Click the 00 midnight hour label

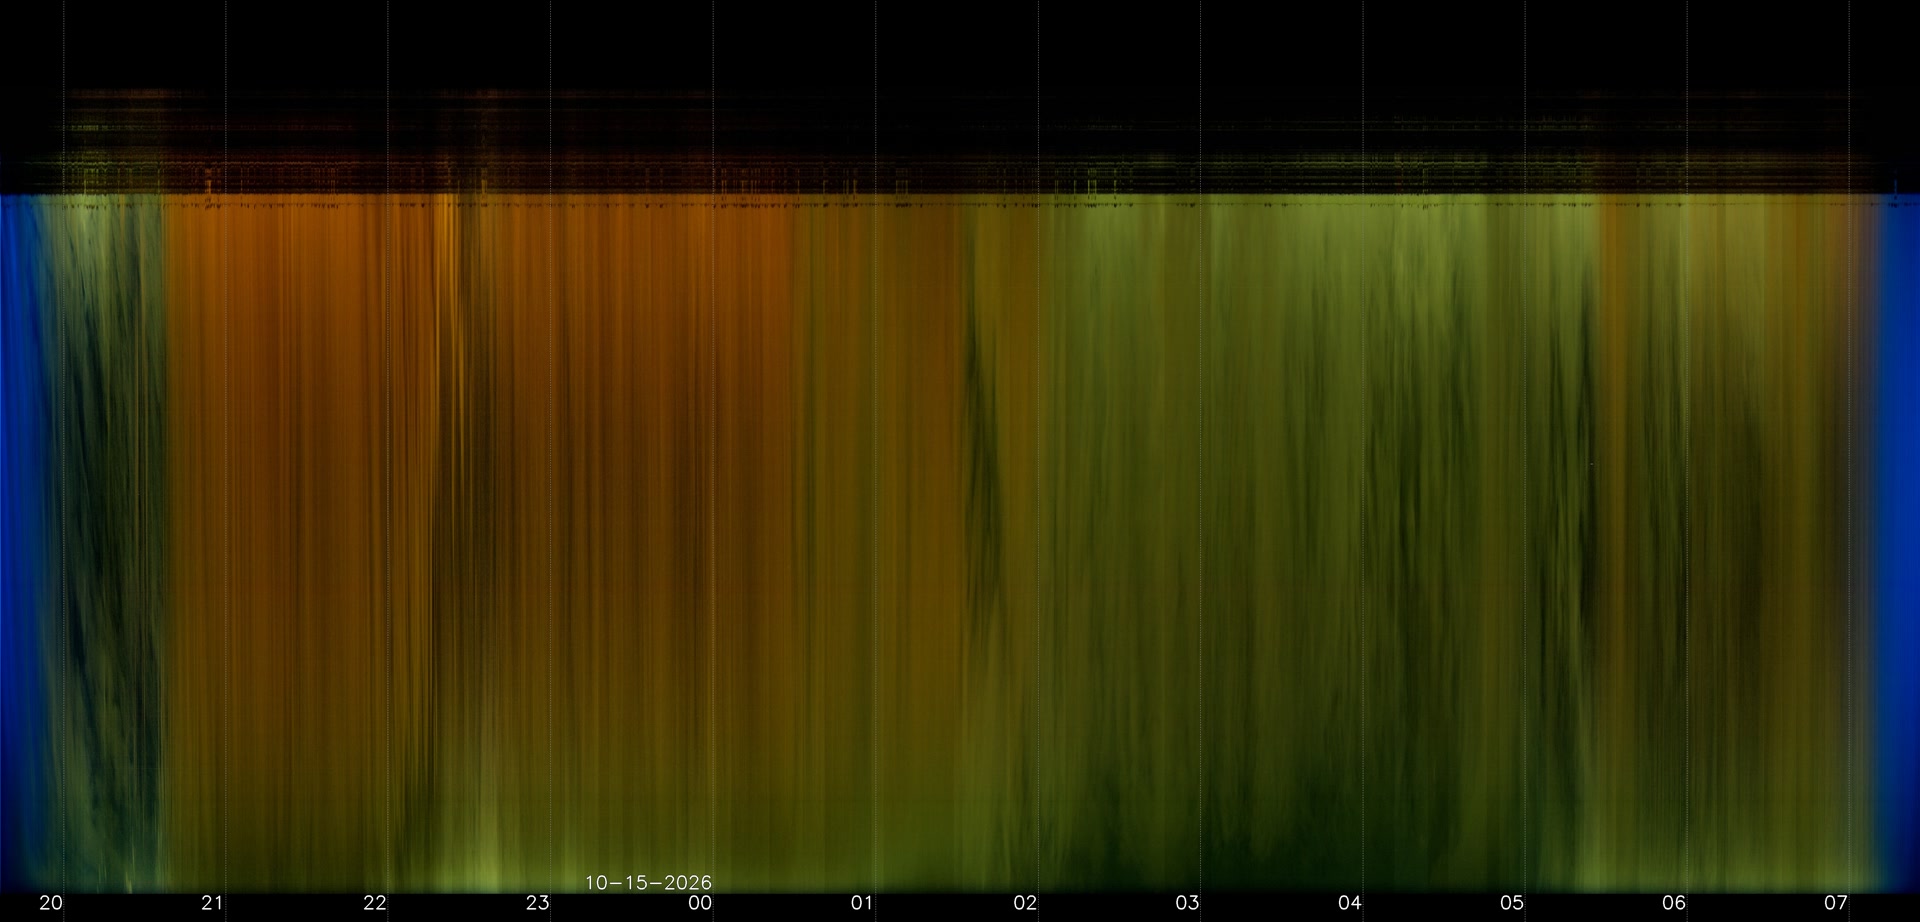tap(700, 903)
